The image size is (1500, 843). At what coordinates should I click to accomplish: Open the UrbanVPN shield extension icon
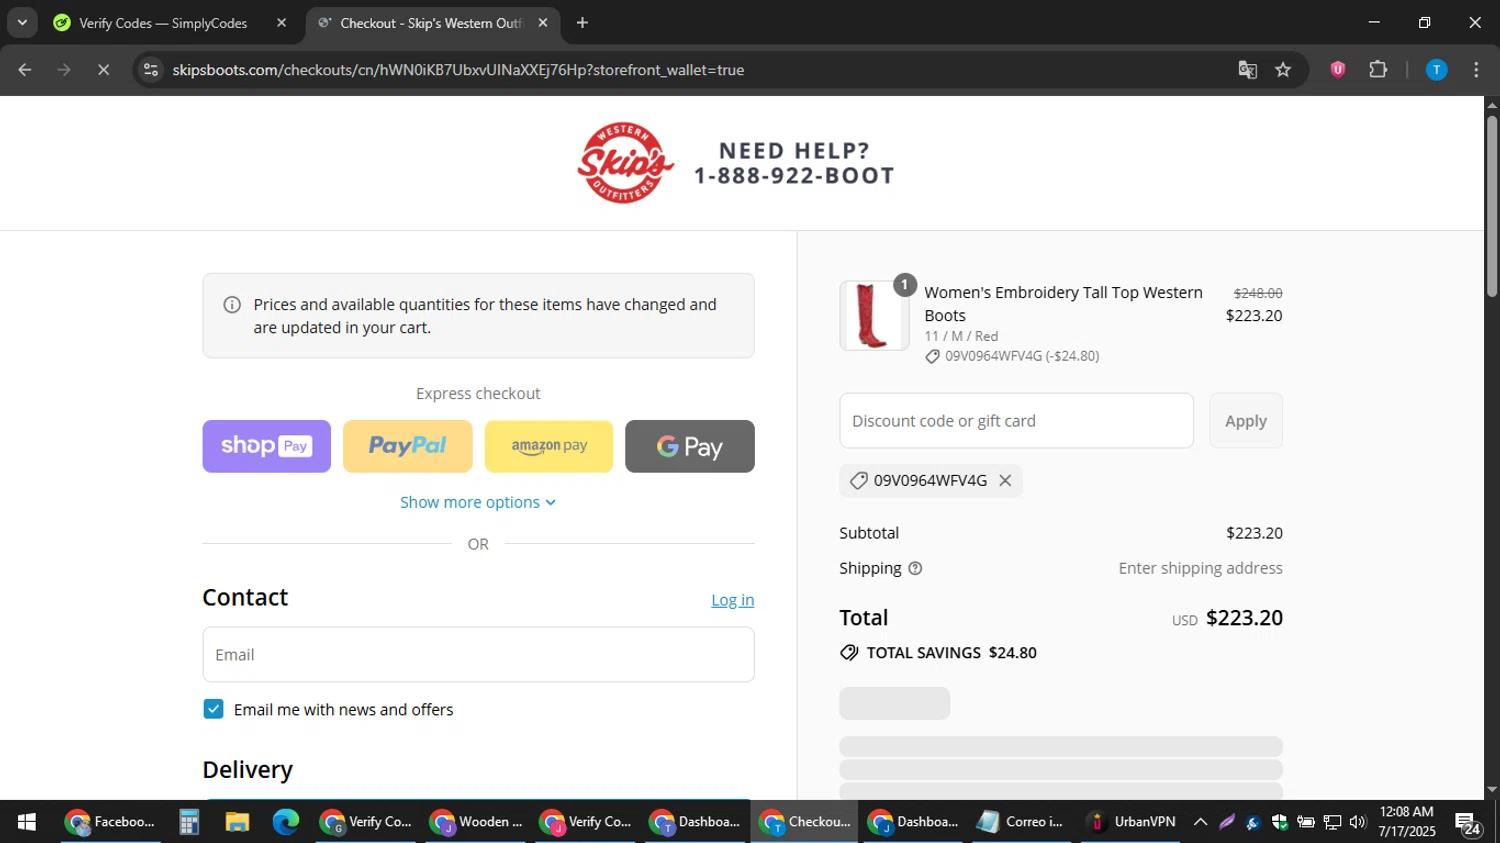1338,70
